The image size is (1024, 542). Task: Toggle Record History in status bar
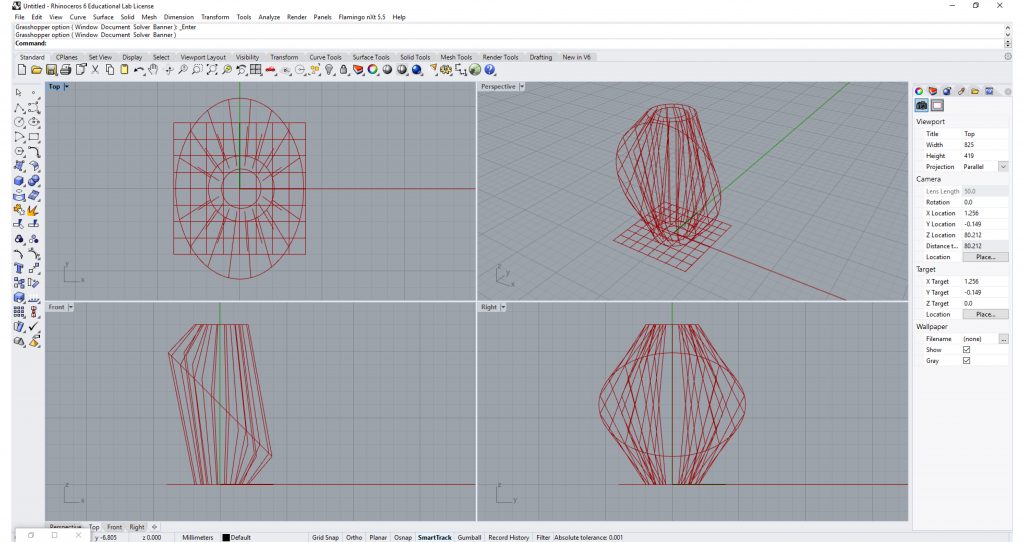tap(509, 537)
